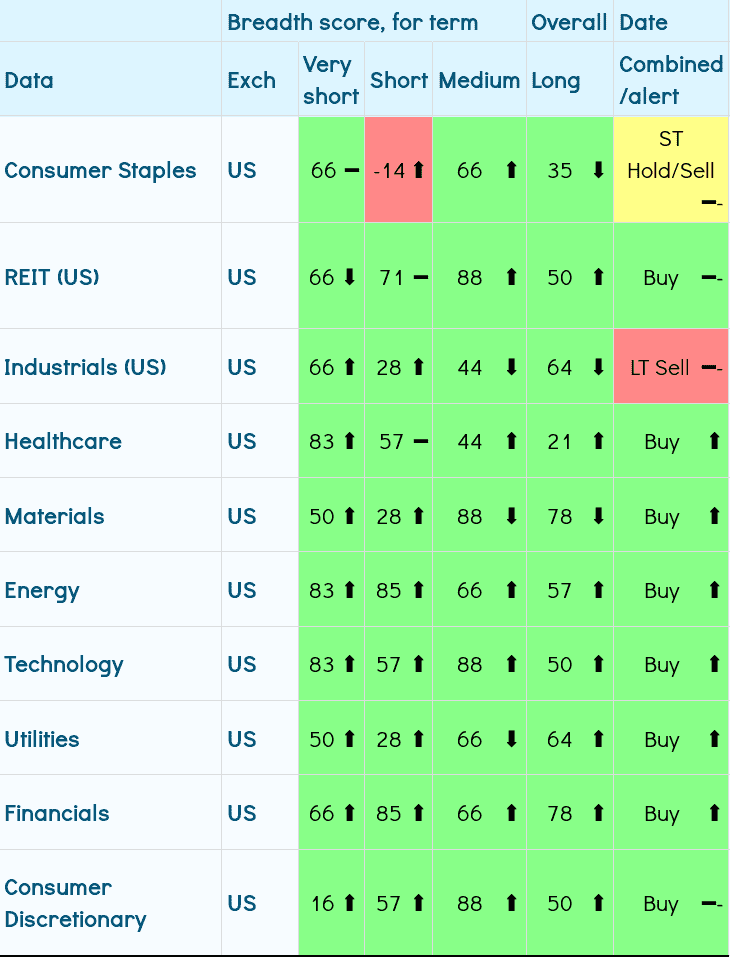Open the Consumer Staples sector link
730x957 pixels.
coord(100,170)
